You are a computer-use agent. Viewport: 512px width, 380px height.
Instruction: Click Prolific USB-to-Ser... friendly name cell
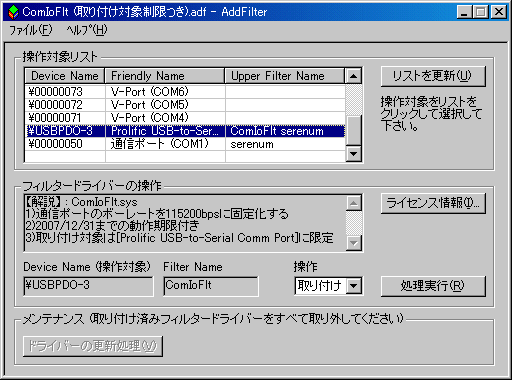(165, 131)
